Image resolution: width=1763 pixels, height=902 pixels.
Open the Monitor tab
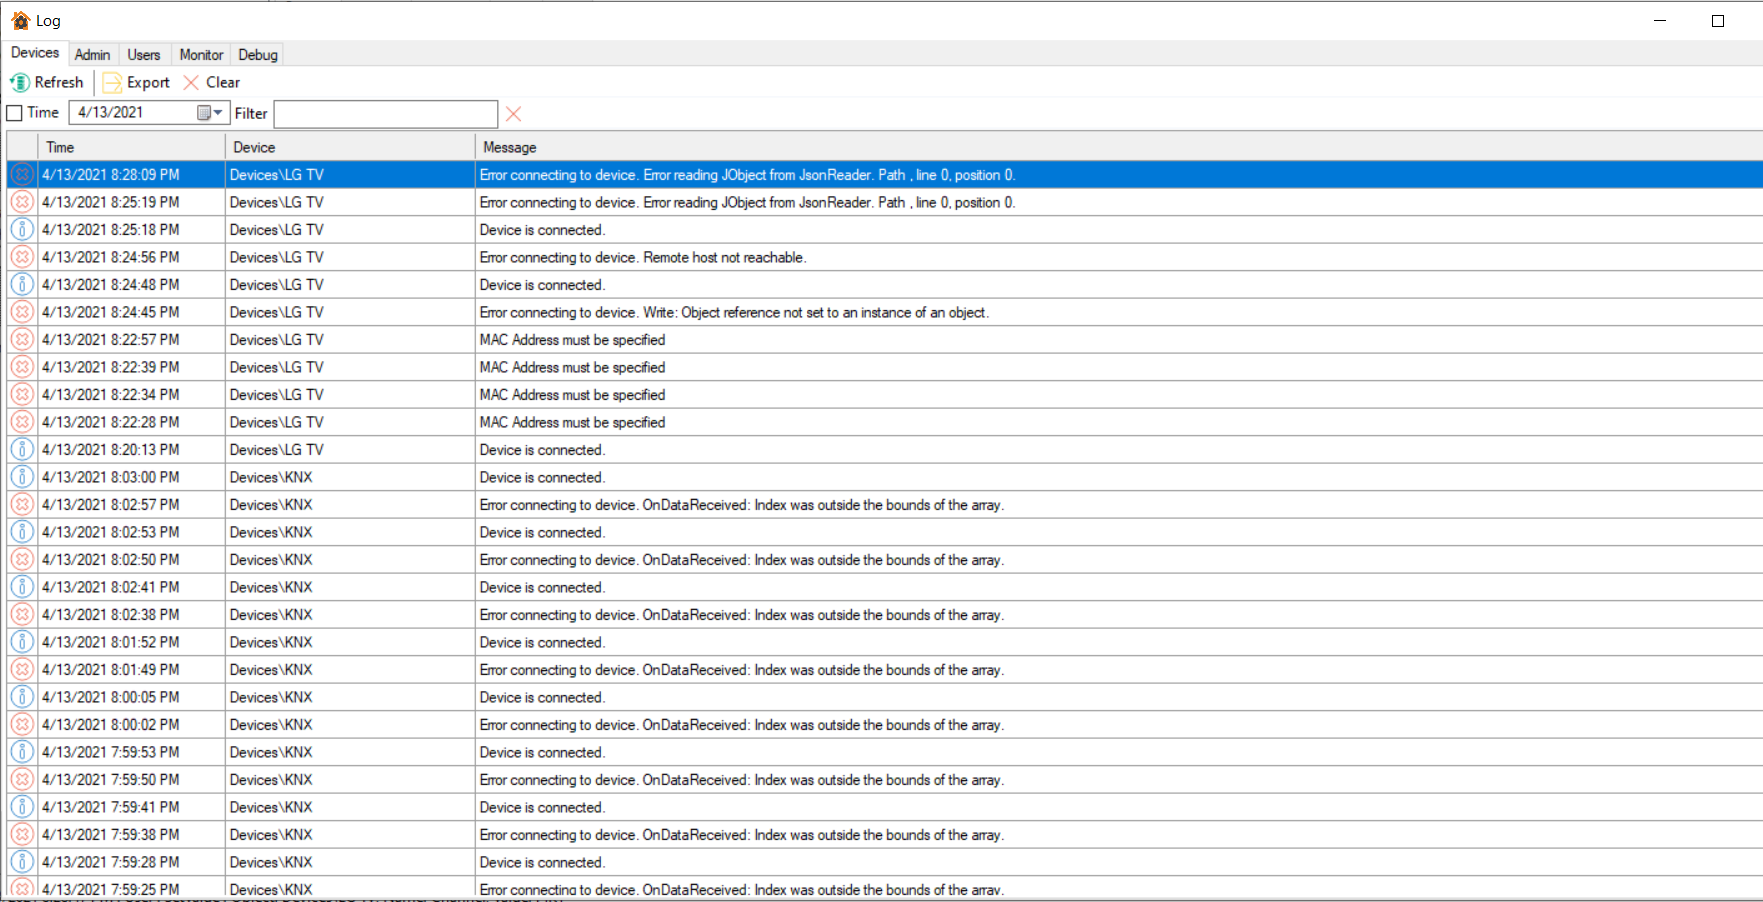[x=201, y=55]
